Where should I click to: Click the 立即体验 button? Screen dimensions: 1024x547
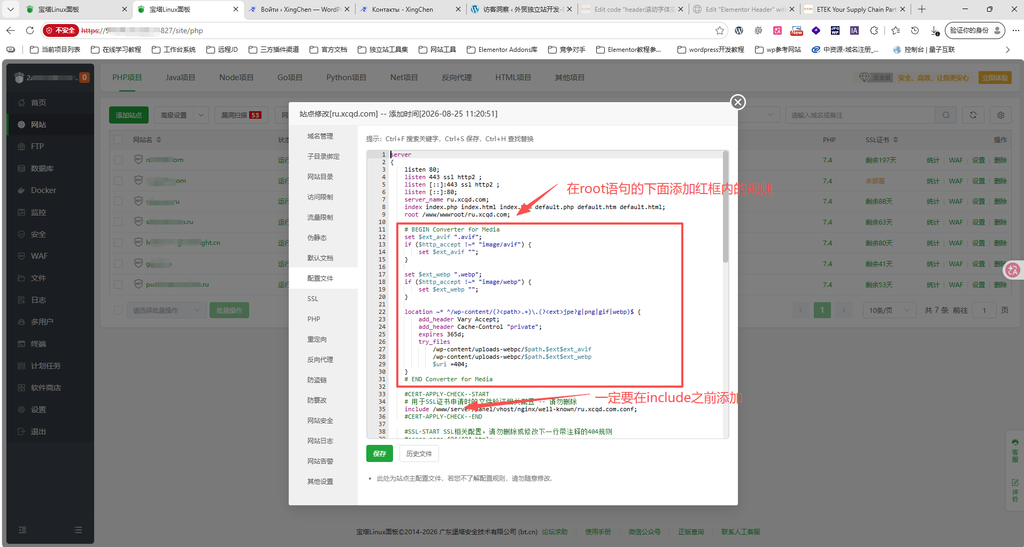(x=995, y=77)
